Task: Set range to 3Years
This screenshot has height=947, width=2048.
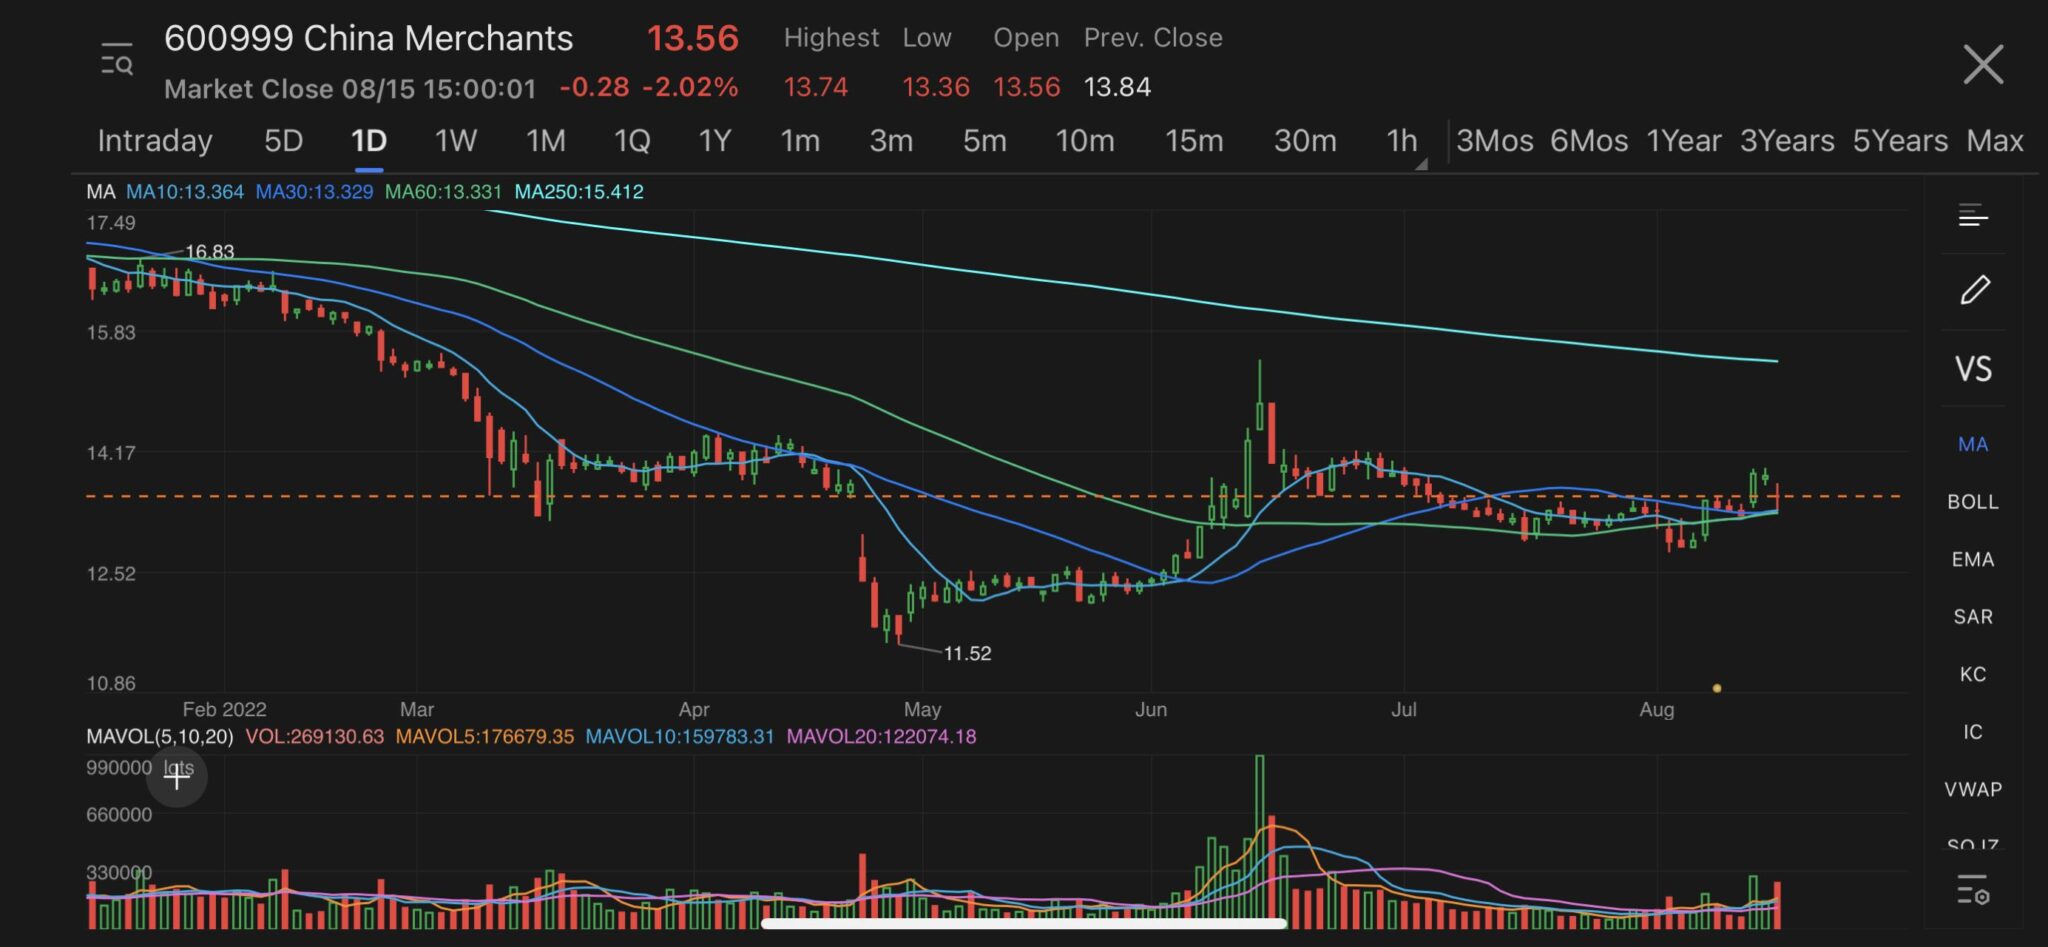Action: [1787, 141]
